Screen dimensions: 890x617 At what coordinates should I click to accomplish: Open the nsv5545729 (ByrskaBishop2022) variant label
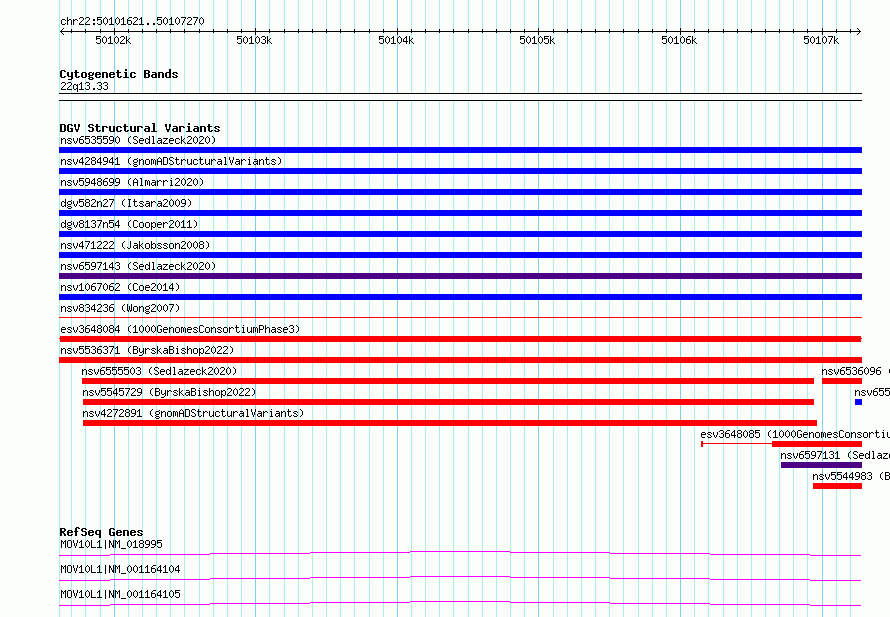click(x=168, y=392)
